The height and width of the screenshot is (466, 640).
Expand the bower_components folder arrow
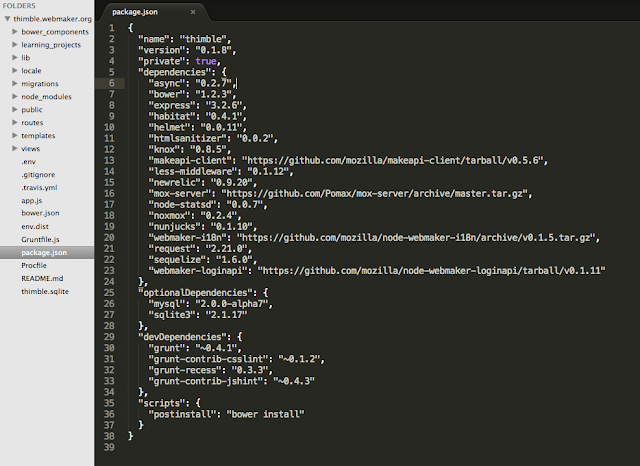pos(15,31)
